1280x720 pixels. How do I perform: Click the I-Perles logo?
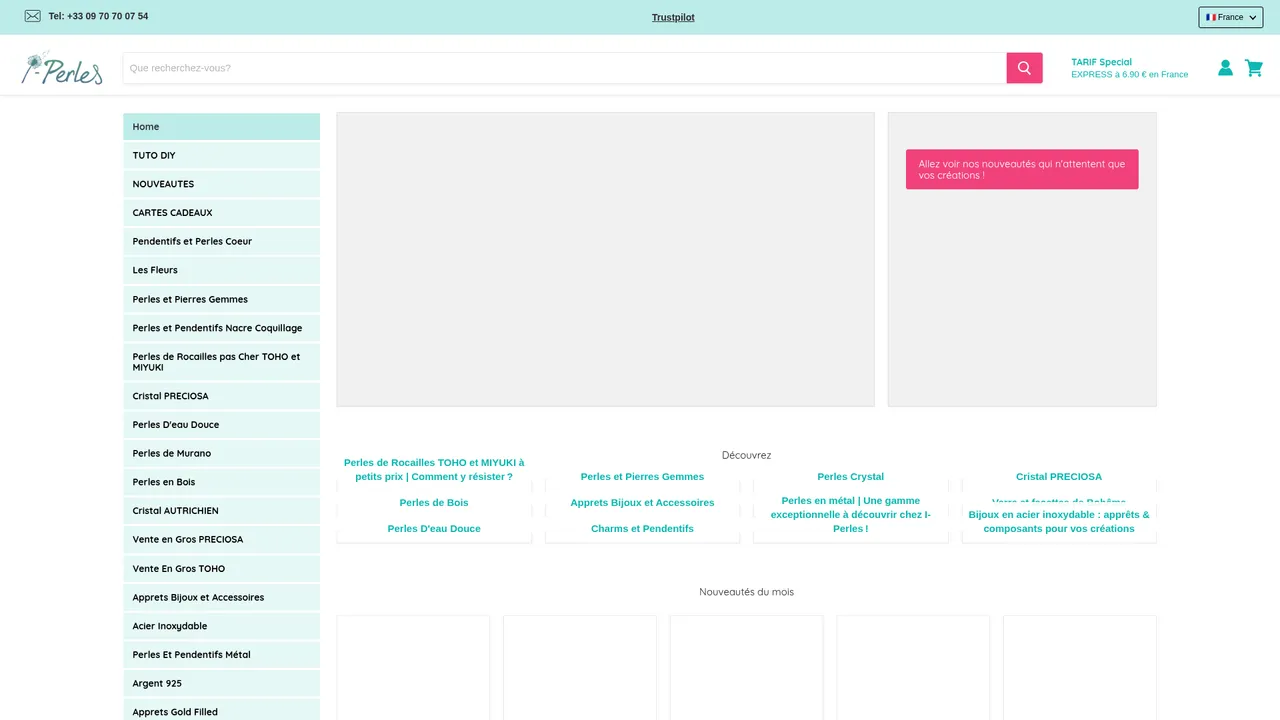pyautogui.click(x=62, y=68)
